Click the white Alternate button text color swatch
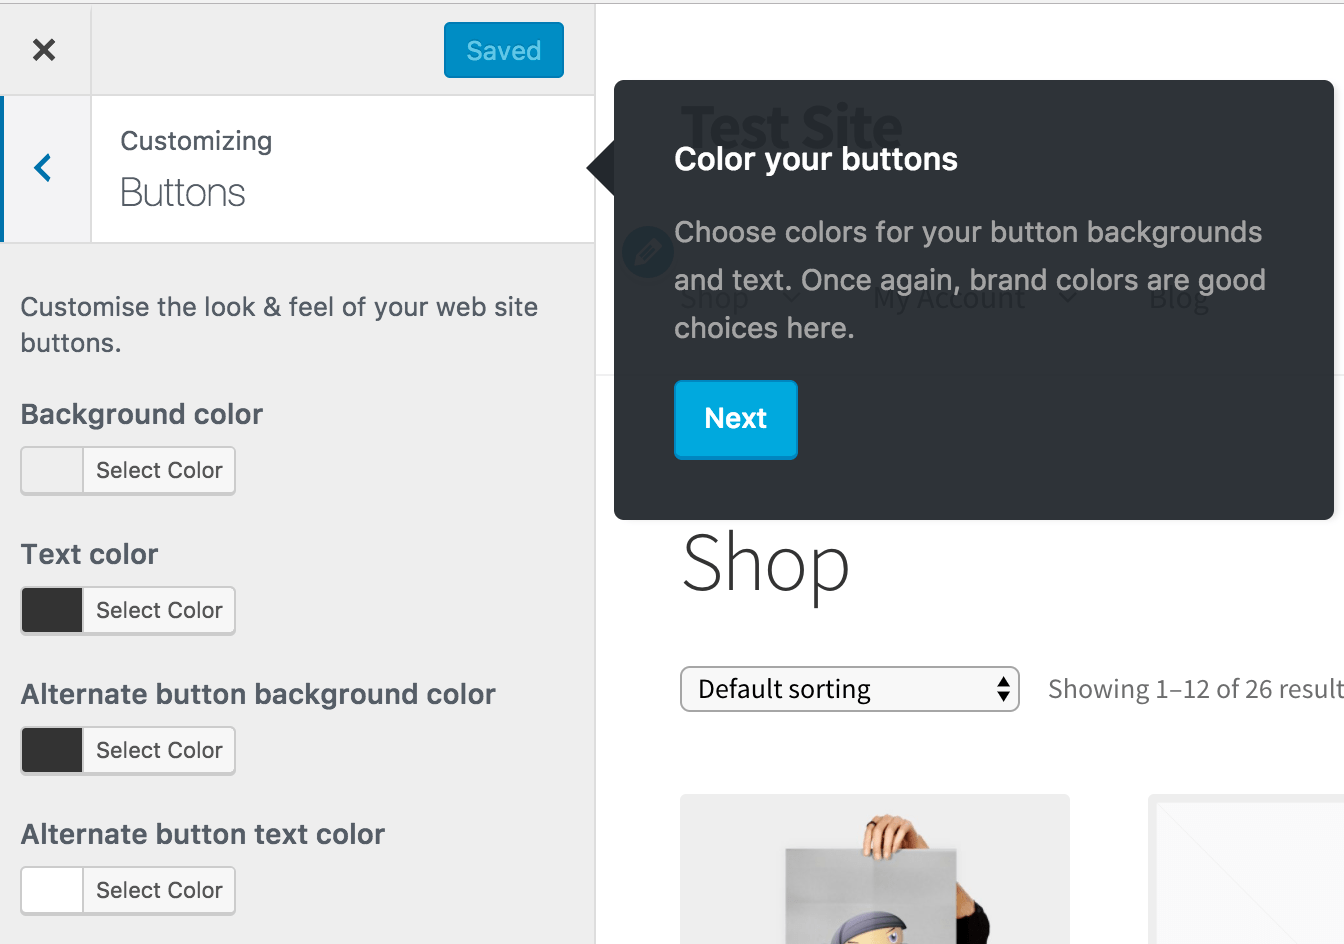The height and width of the screenshot is (944, 1344). point(51,890)
